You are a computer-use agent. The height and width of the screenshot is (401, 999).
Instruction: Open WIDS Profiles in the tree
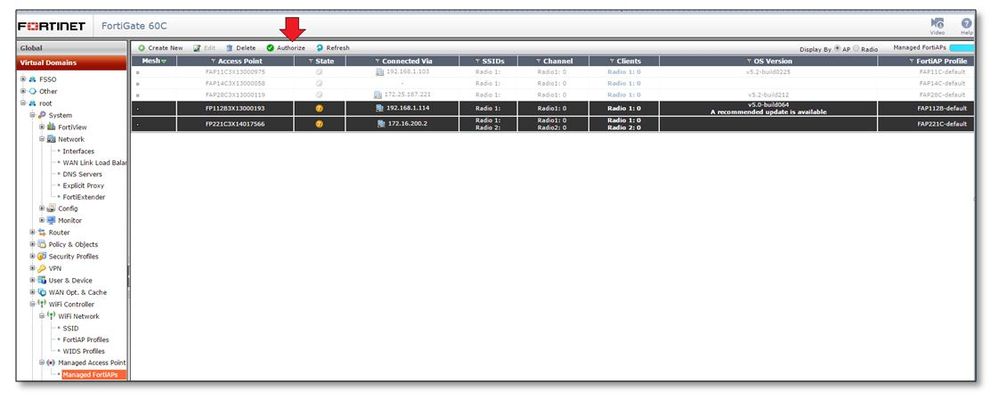[x=83, y=351]
